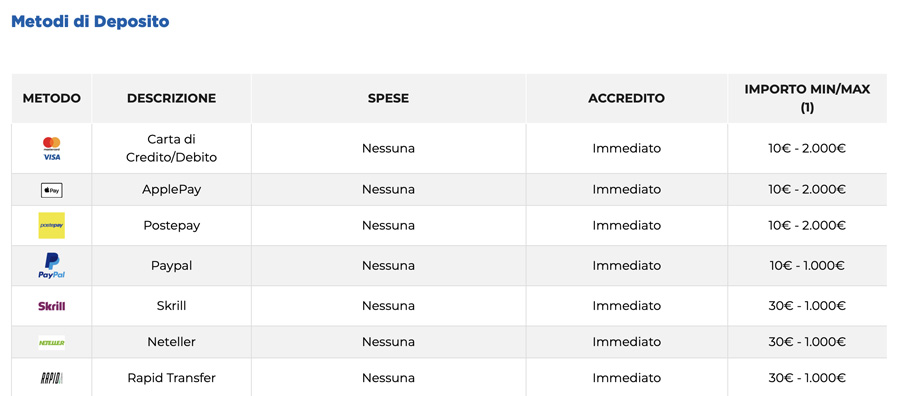Viewport: 900px width, 396px height.
Task: Select the Carta di Credito/Debito description
Action: 172,149
